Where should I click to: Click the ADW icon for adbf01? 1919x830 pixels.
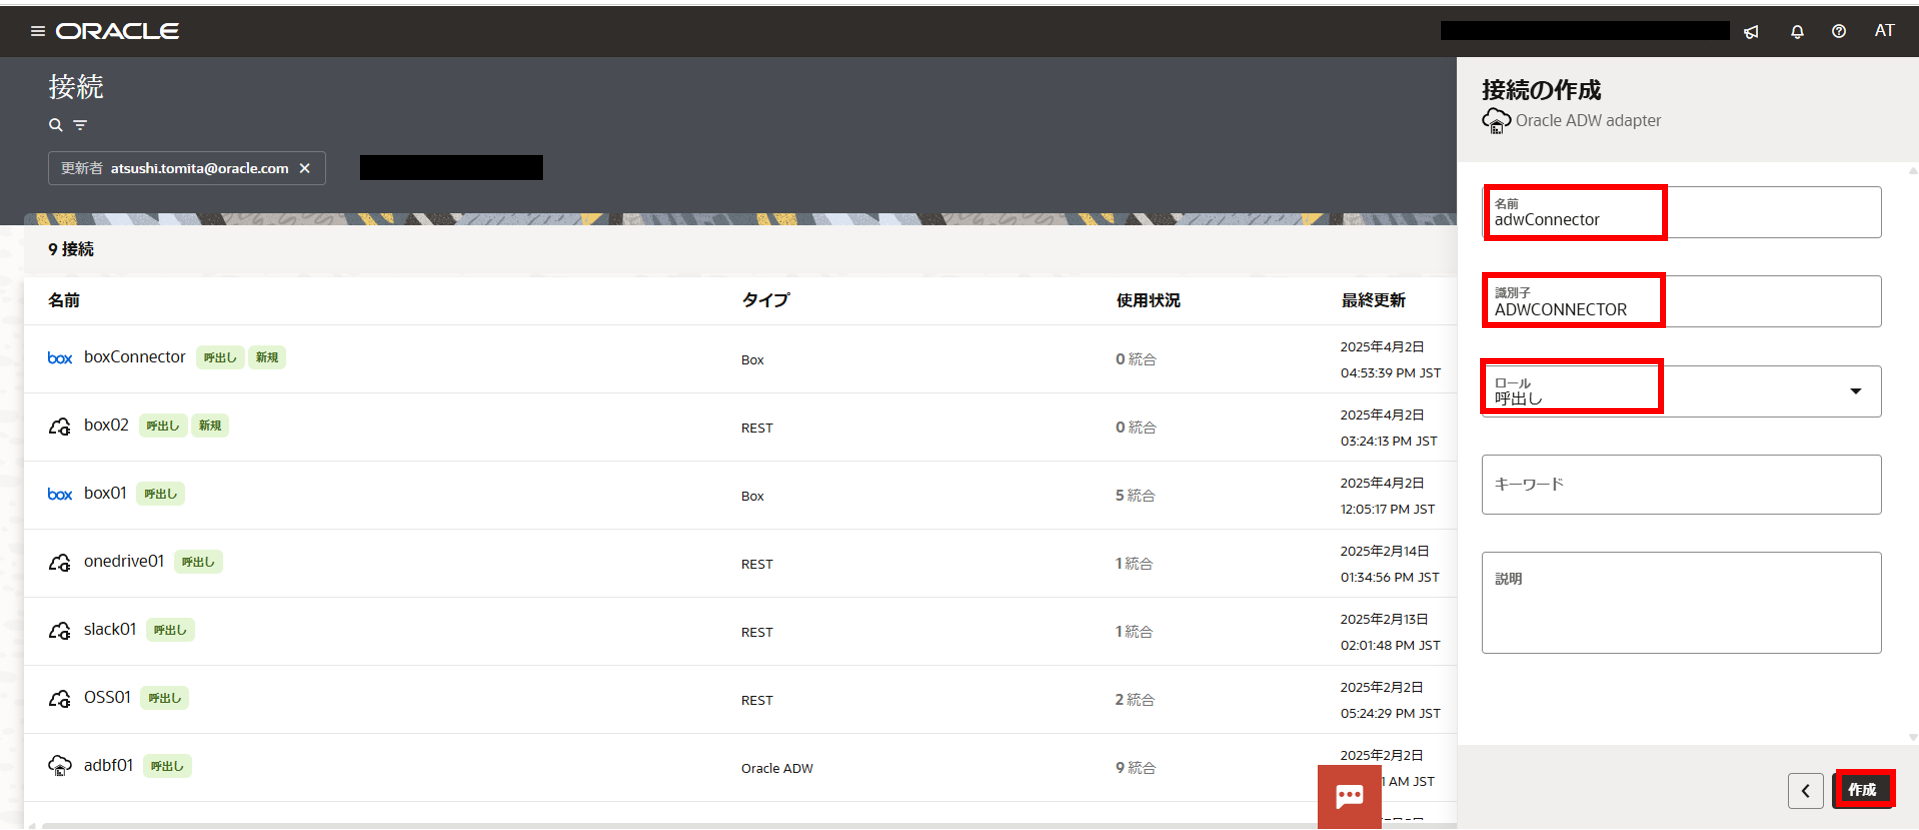click(60, 766)
